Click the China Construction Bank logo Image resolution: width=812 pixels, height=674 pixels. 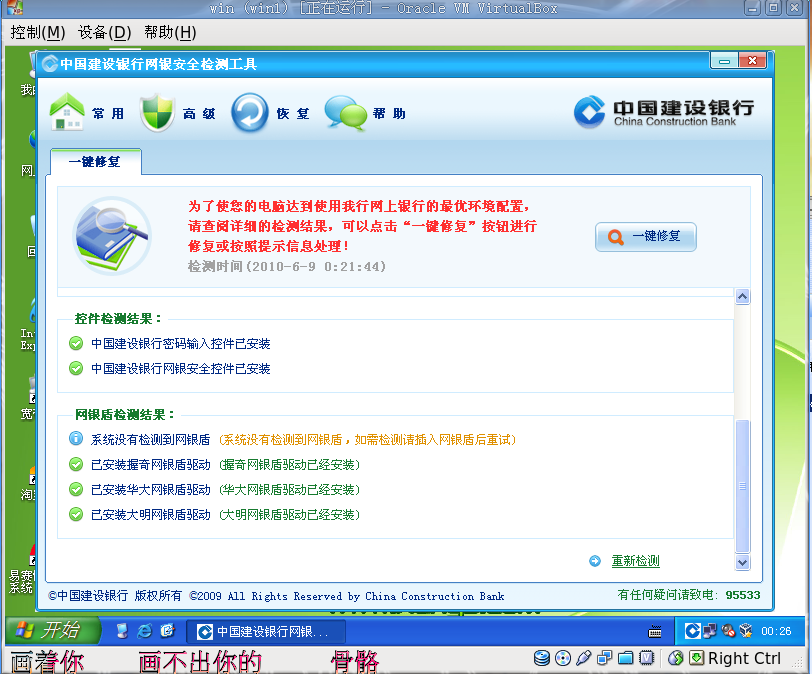coord(663,112)
